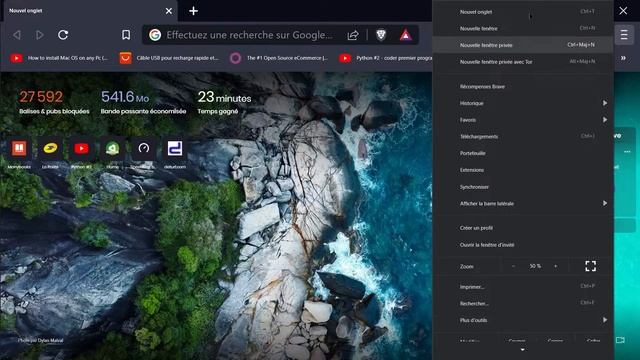The image size is (640, 360).
Task: Toggle fullscreen with the zoom fullscreen icon
Action: pos(590,266)
